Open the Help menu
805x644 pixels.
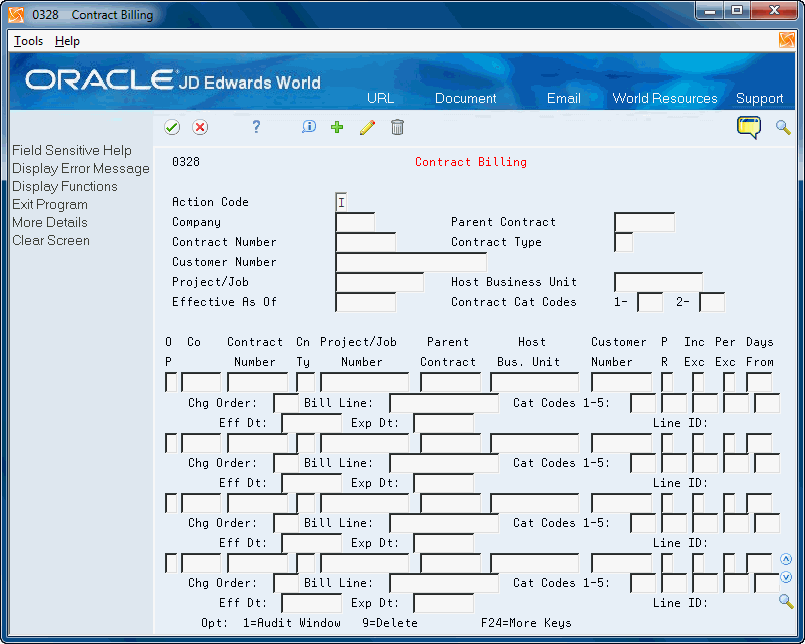pos(67,41)
